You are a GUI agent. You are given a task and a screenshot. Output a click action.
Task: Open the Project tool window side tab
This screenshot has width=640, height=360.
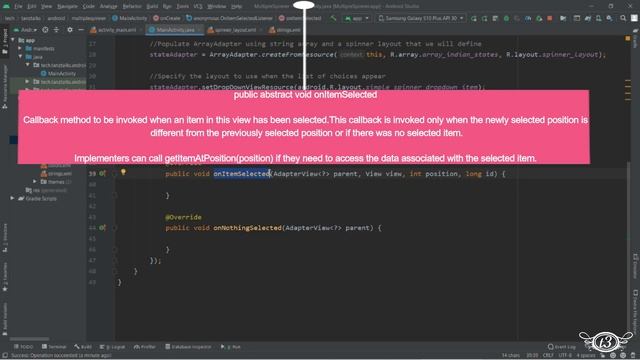(x=5, y=41)
